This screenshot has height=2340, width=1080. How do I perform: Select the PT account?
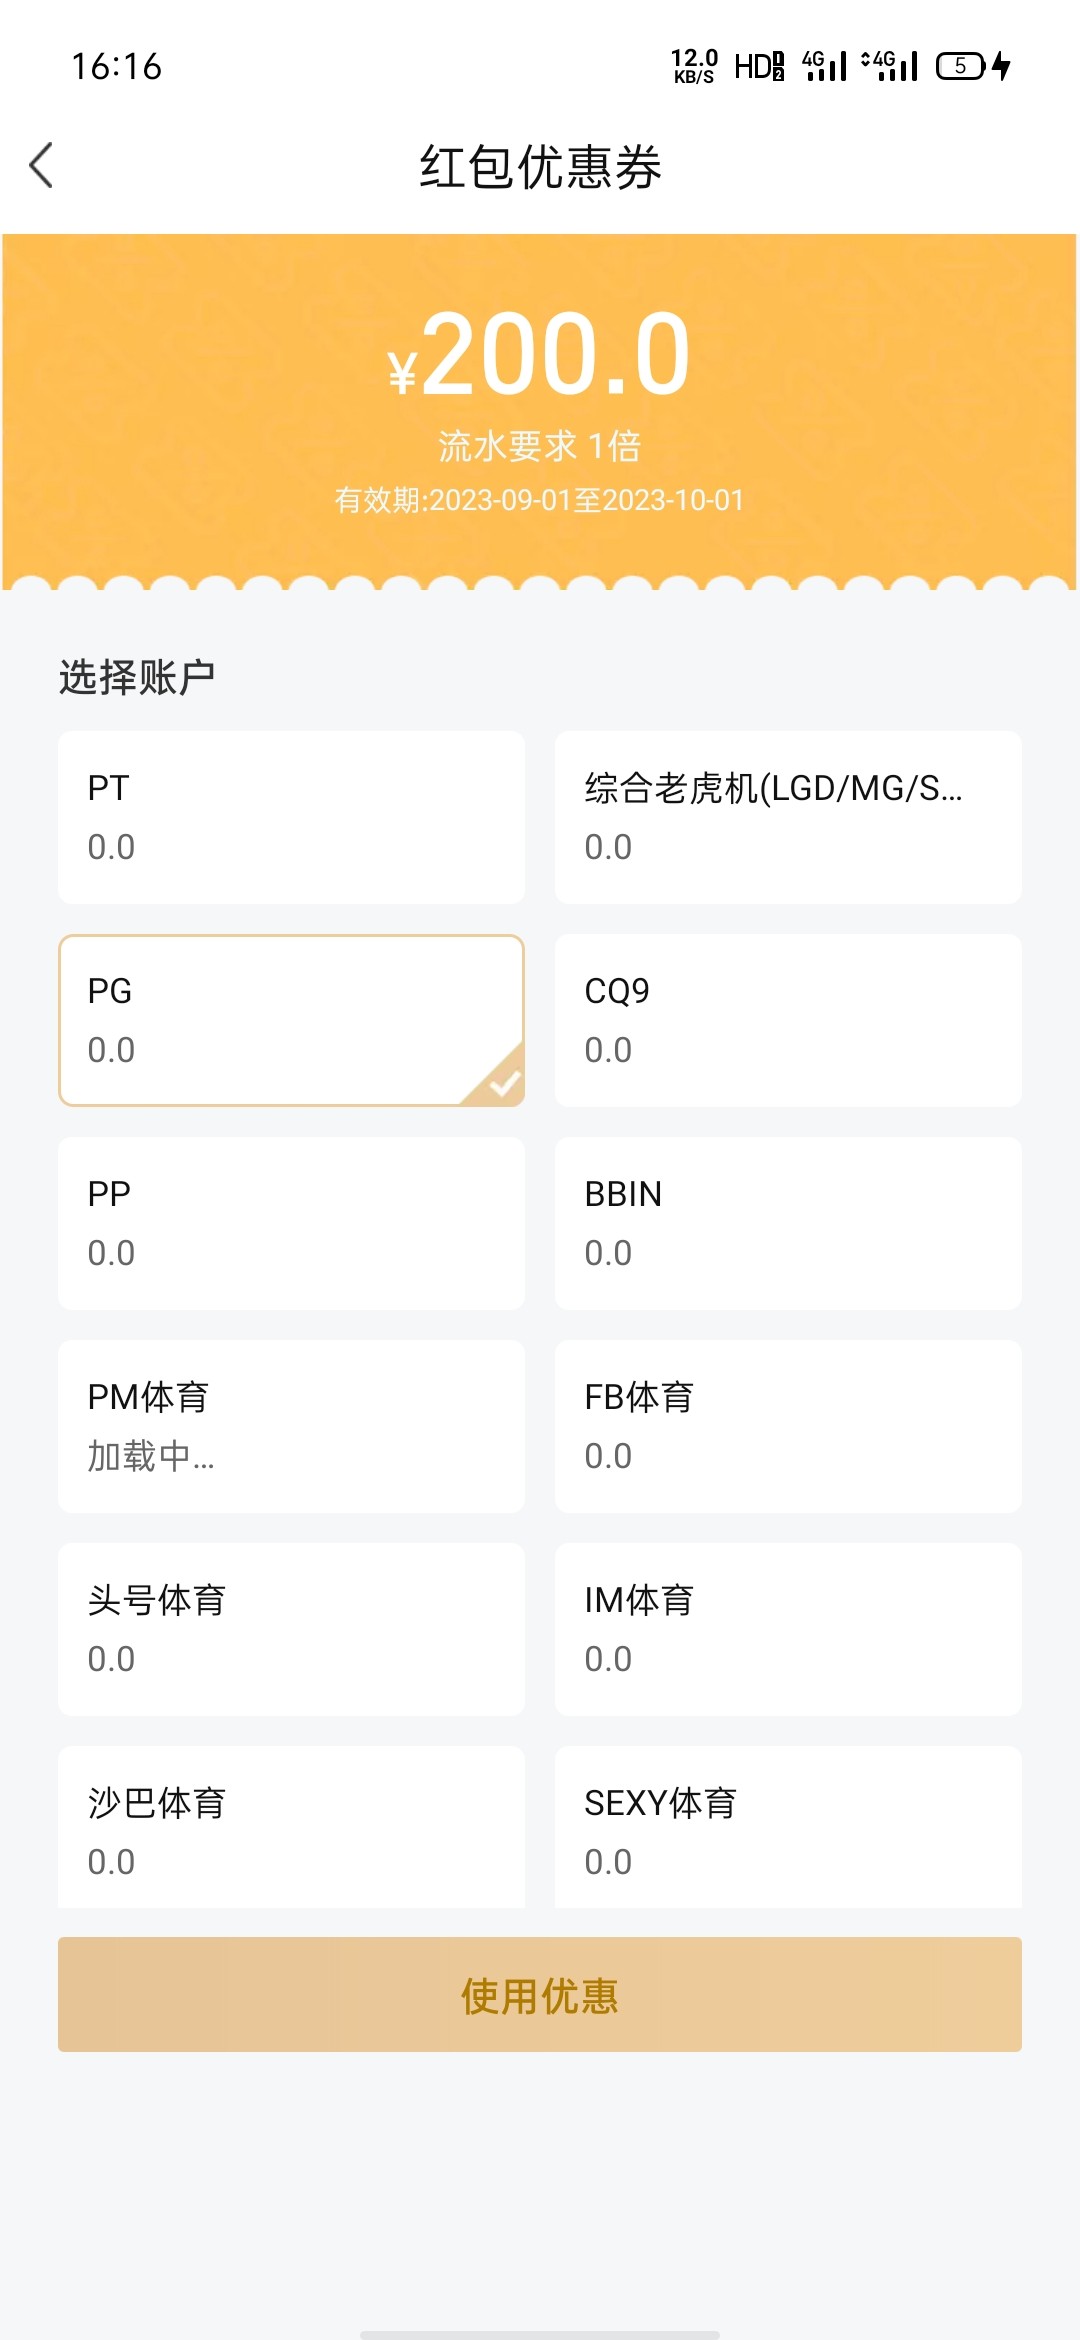(x=291, y=817)
